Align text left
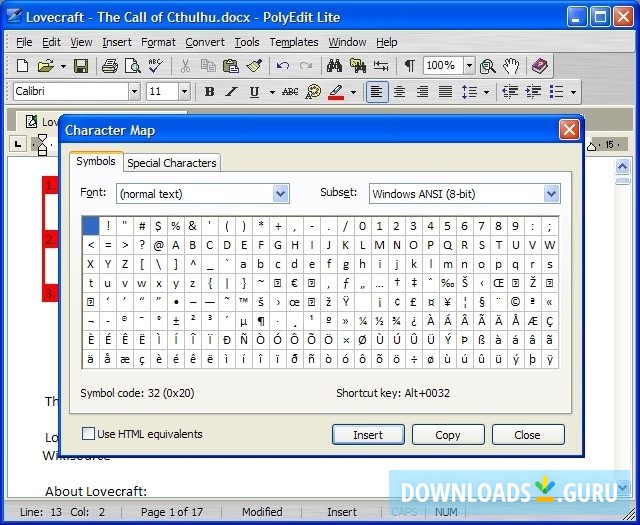 tap(377, 92)
